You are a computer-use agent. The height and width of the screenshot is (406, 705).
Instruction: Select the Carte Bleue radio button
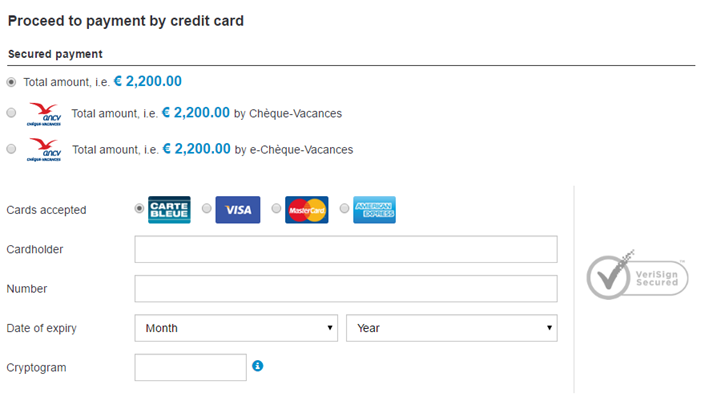click(139, 209)
